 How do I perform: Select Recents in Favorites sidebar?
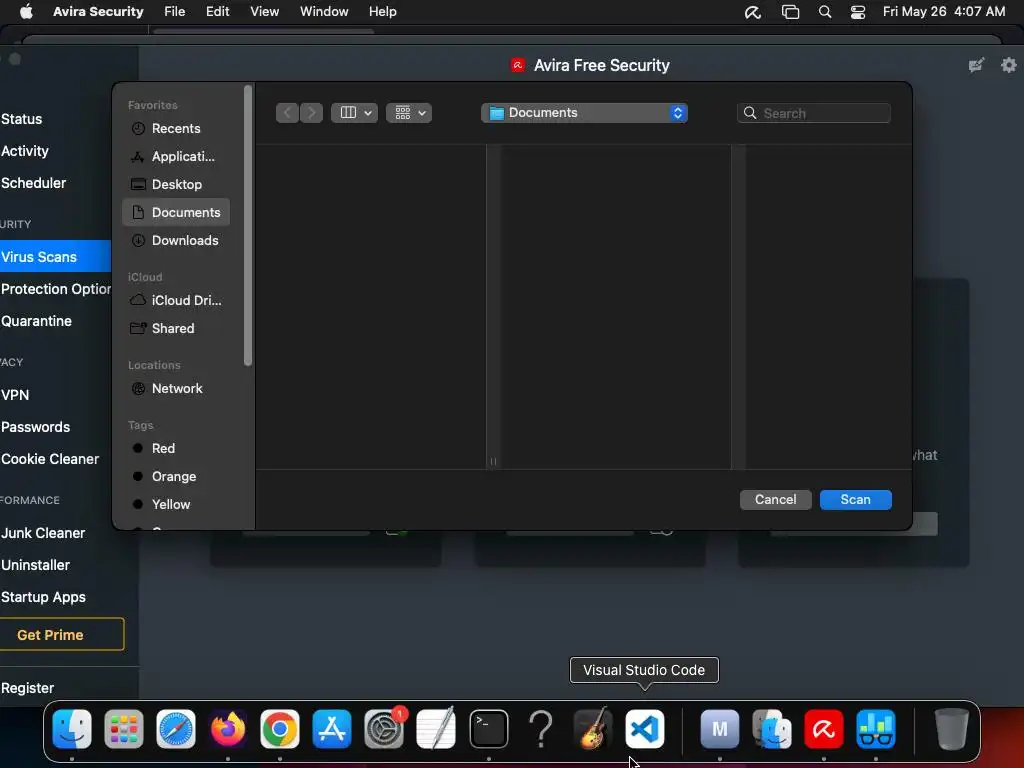point(176,129)
